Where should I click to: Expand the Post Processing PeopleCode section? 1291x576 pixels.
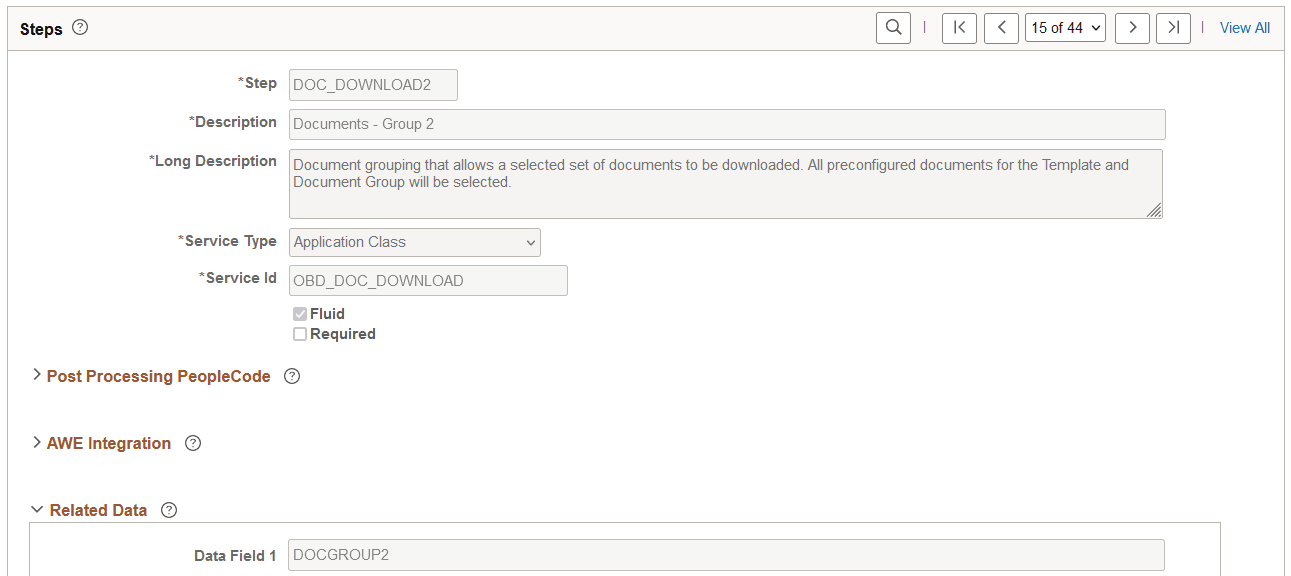point(36,376)
